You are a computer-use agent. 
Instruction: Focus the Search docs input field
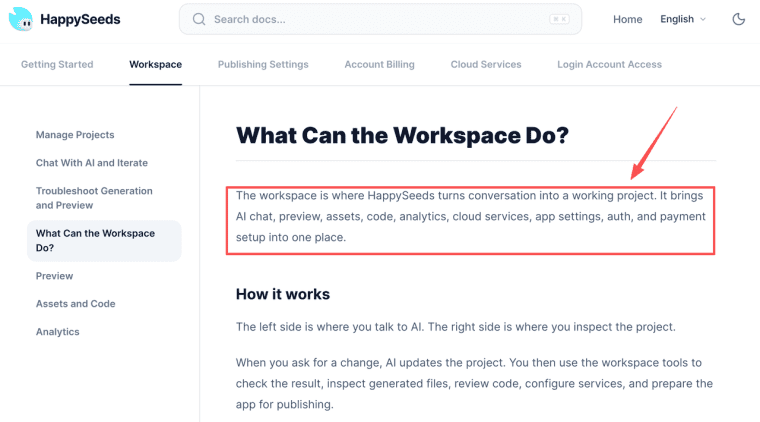pos(380,19)
